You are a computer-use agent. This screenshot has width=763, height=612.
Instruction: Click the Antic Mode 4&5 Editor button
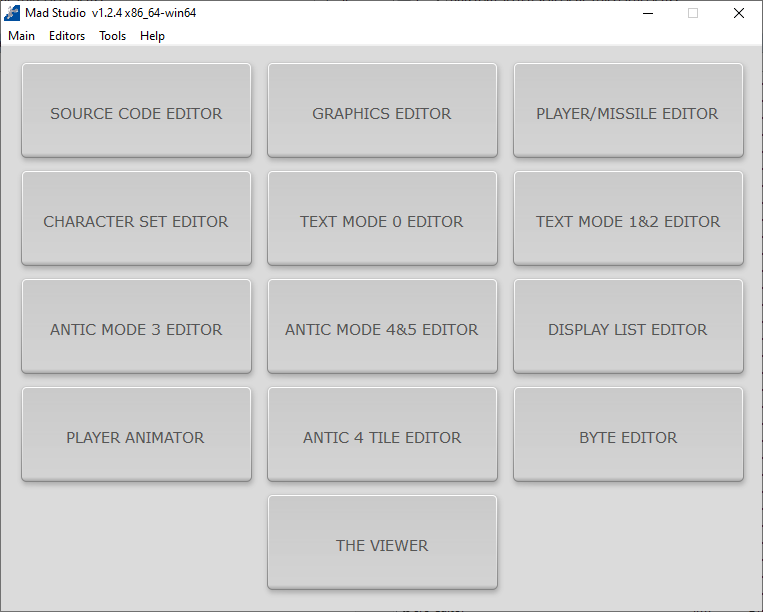click(x=382, y=329)
